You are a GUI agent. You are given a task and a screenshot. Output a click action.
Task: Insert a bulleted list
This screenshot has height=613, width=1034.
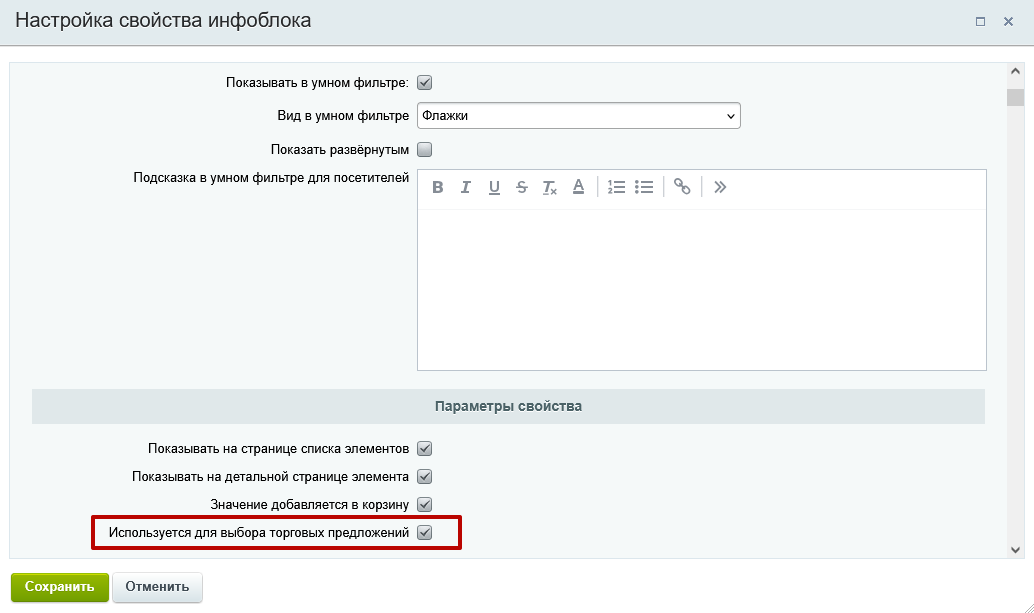click(x=643, y=186)
